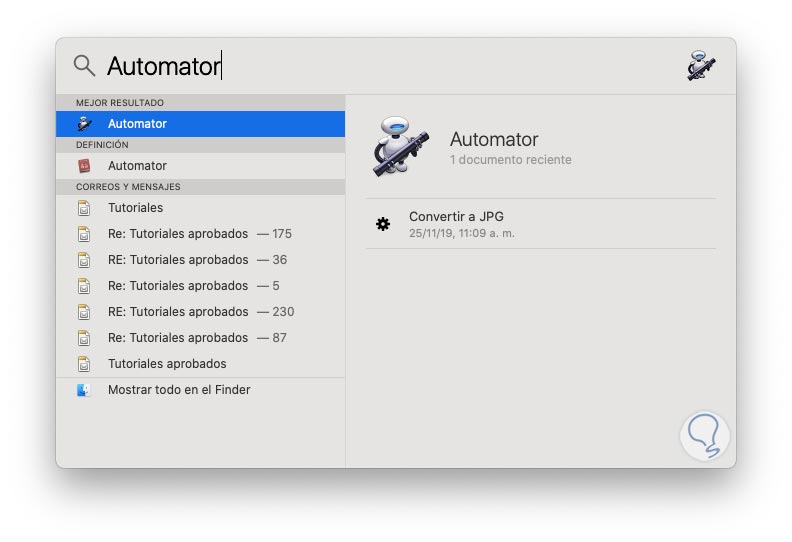Click the date 25/11/19, 11:09 a. m.
Viewport: 792px width, 542px height.
pyautogui.click(x=462, y=233)
